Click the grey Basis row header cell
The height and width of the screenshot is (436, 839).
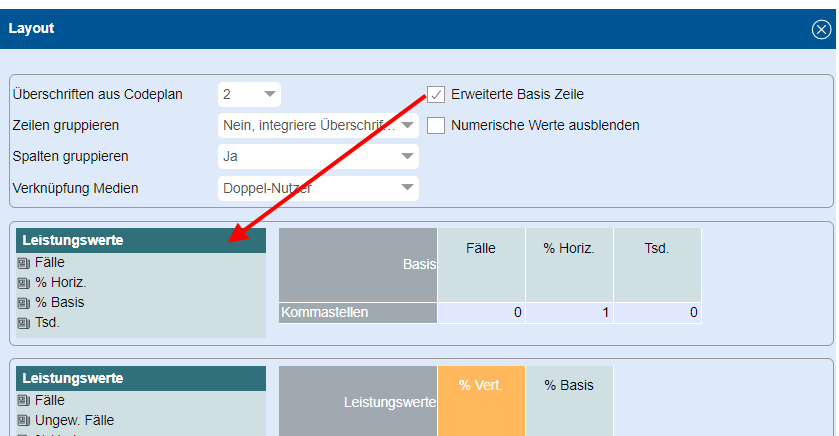tap(357, 264)
